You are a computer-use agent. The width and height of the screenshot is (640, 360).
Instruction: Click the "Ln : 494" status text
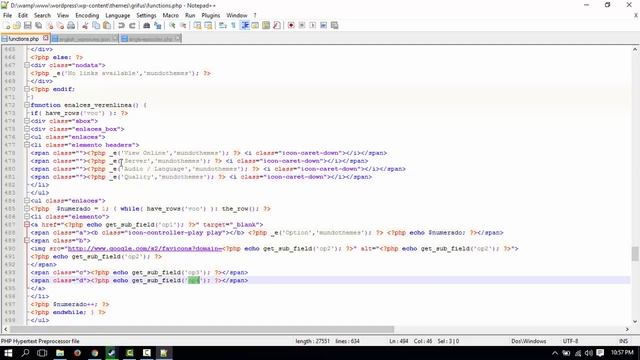click(398, 341)
